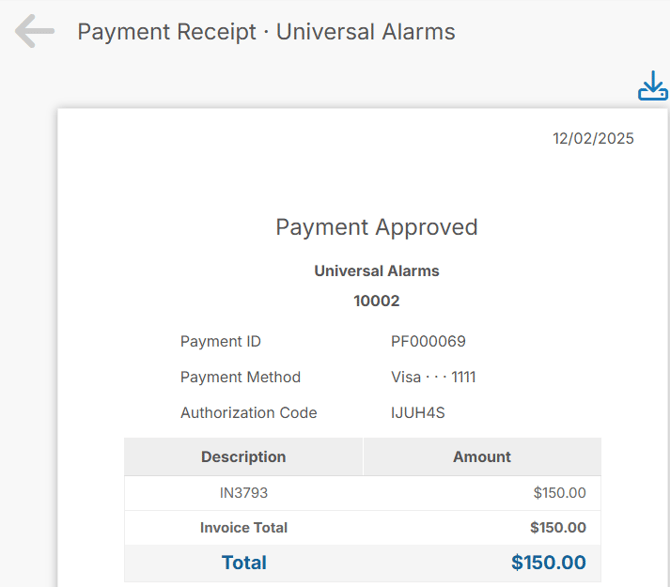The image size is (670, 587).
Task: Click the Payment Receipt page title
Action: pyautogui.click(x=266, y=32)
